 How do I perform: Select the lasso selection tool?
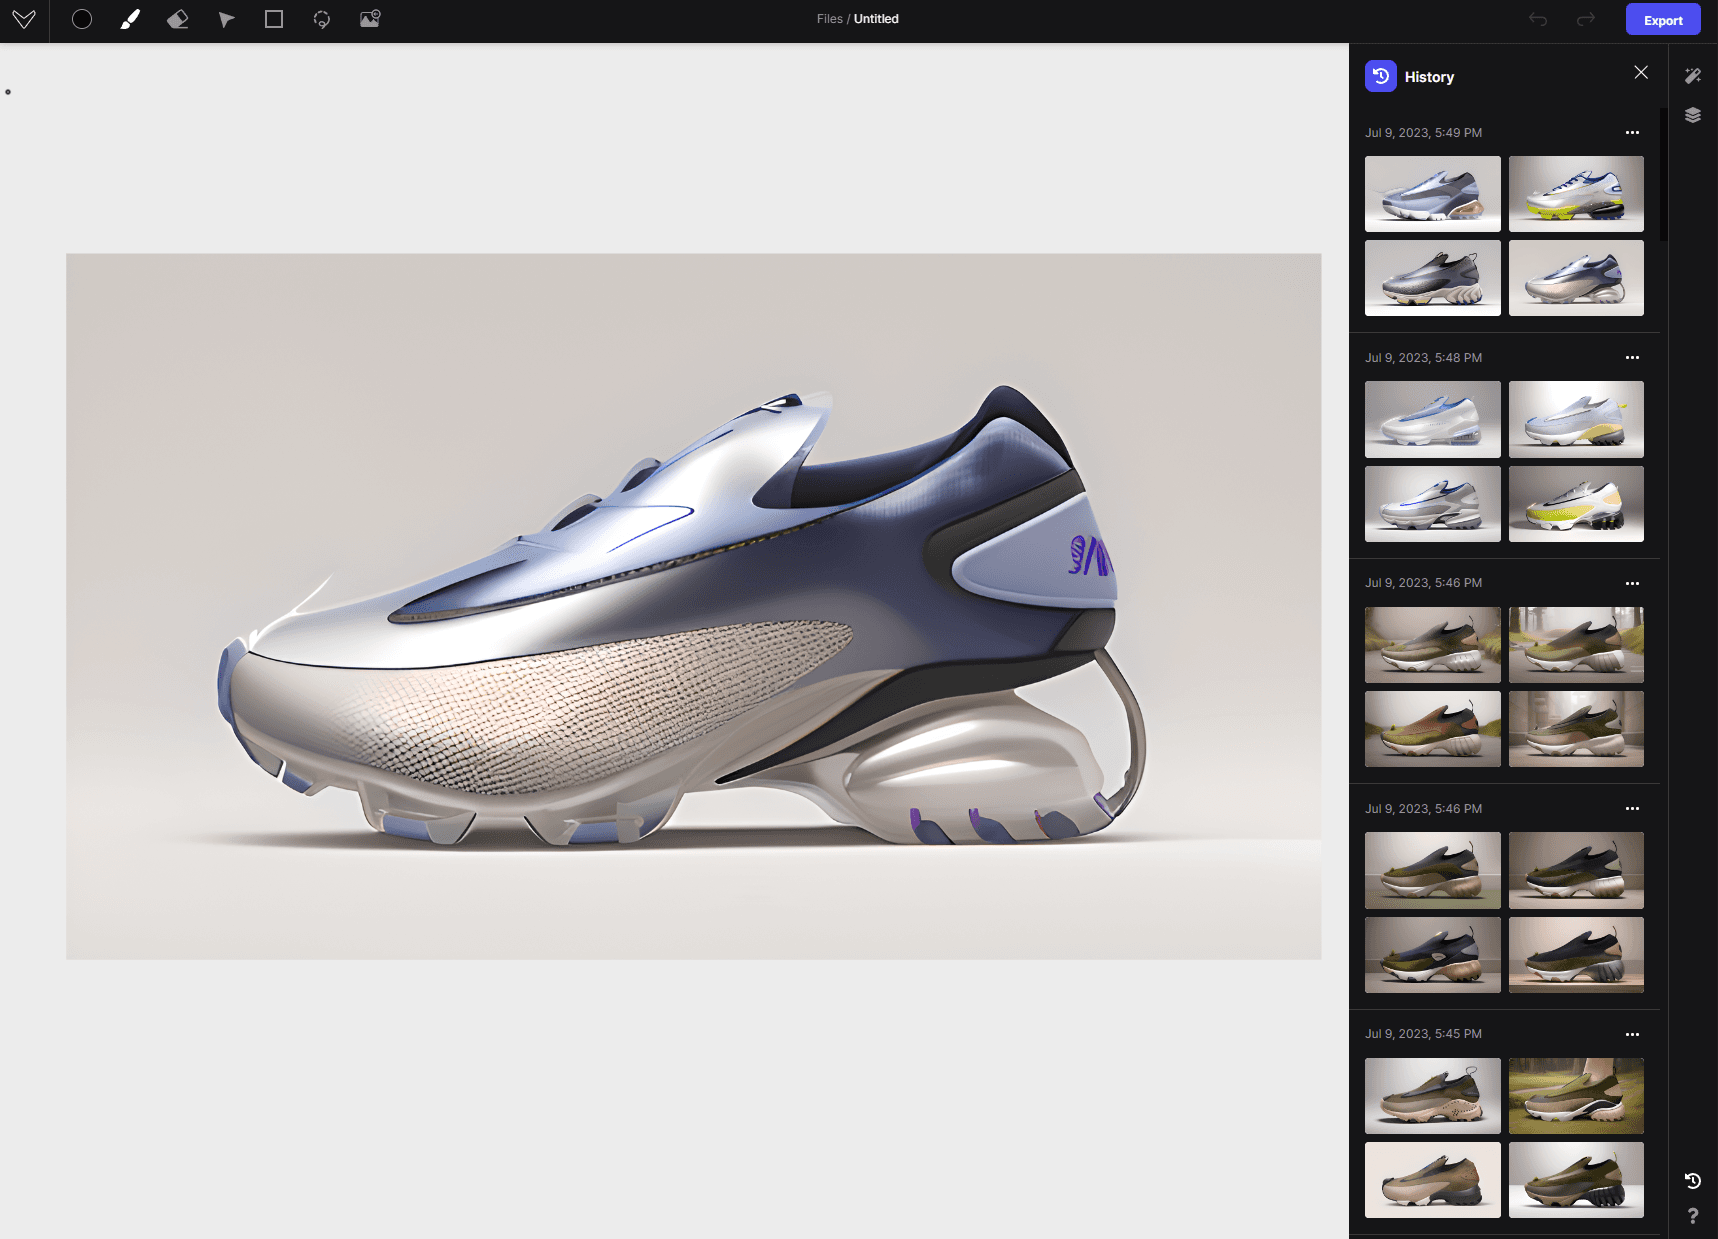pos(322,20)
